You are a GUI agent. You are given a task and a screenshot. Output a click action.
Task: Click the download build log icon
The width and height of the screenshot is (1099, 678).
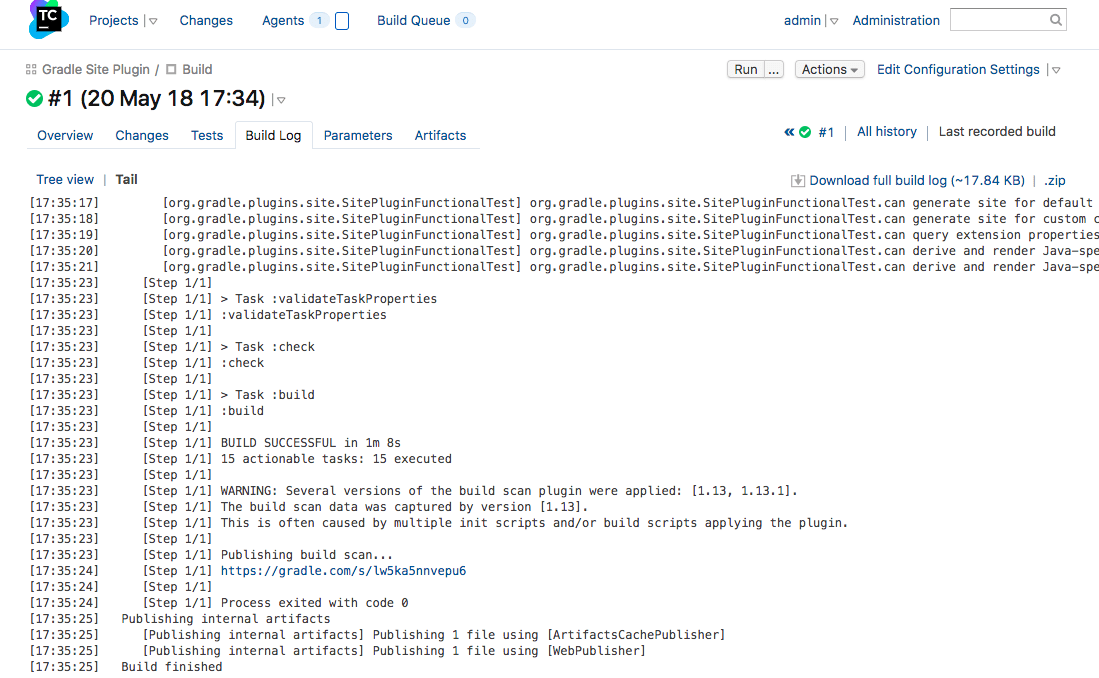(x=798, y=181)
